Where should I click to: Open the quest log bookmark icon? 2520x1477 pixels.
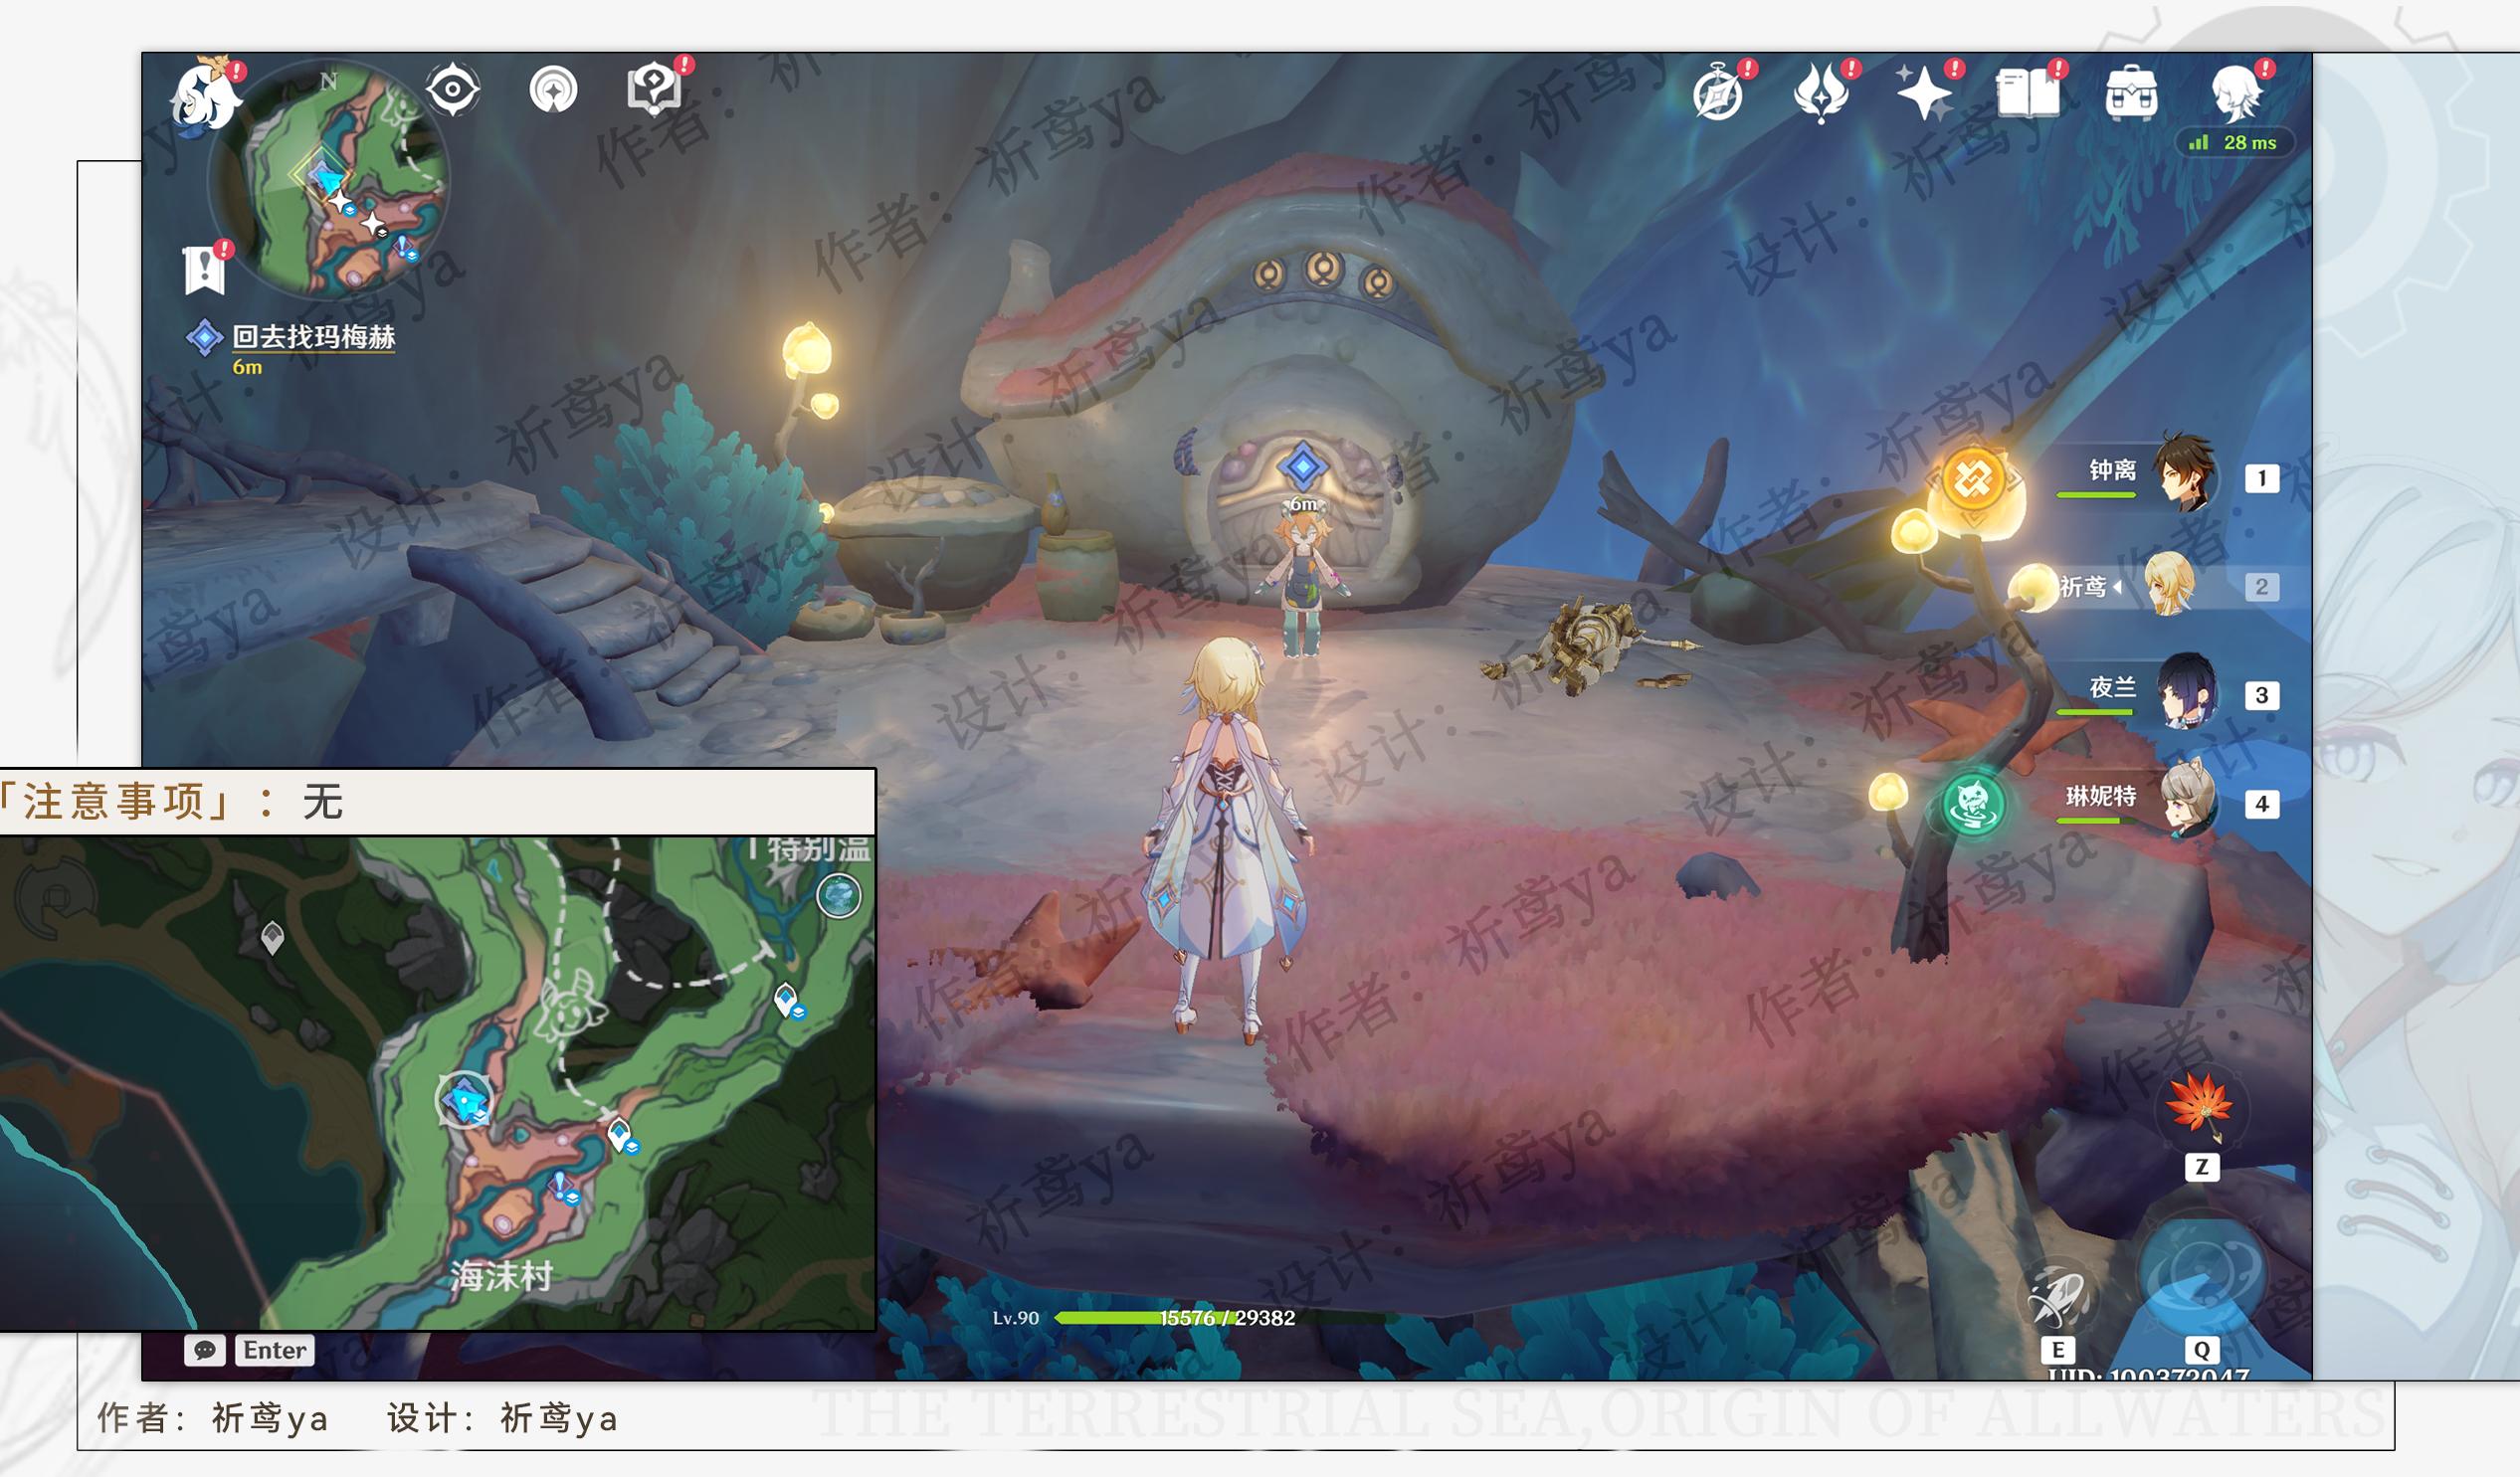click(205, 269)
